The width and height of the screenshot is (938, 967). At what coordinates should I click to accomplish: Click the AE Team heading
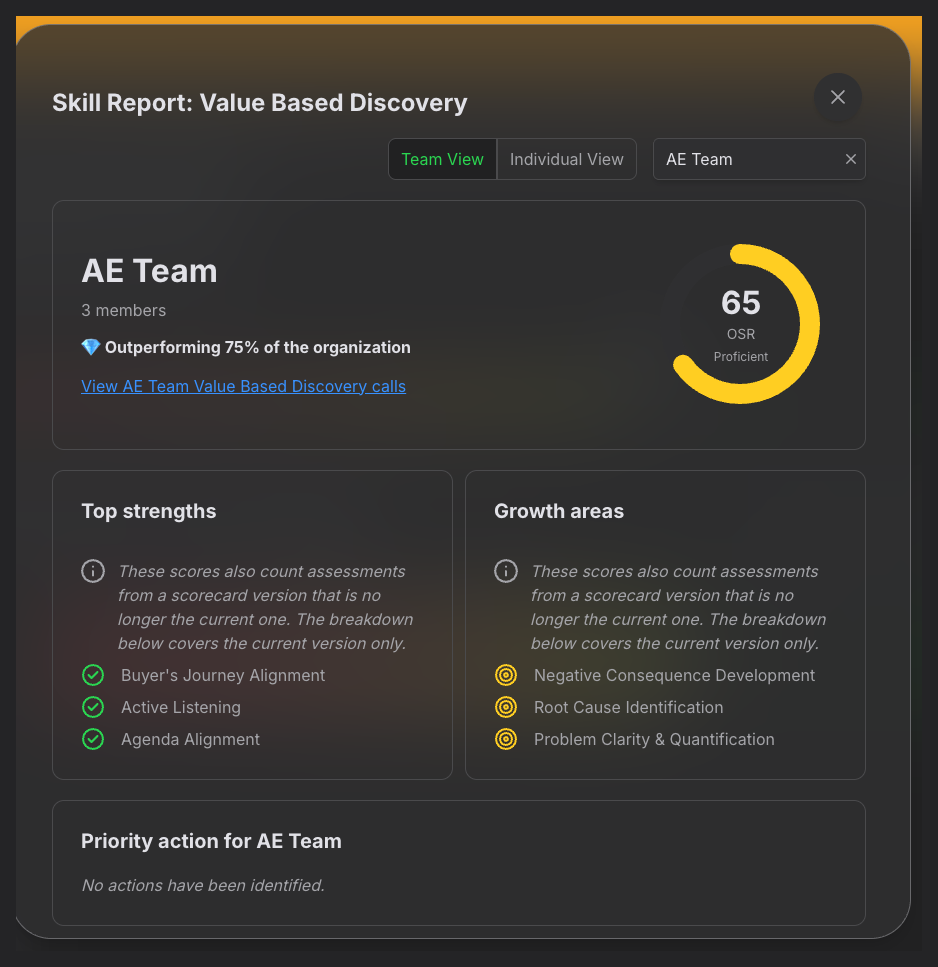(149, 271)
